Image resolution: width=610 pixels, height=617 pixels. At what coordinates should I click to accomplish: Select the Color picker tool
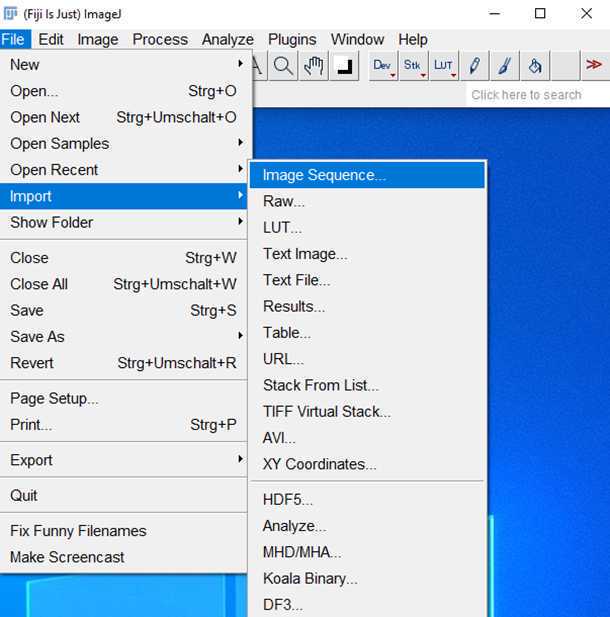click(344, 66)
